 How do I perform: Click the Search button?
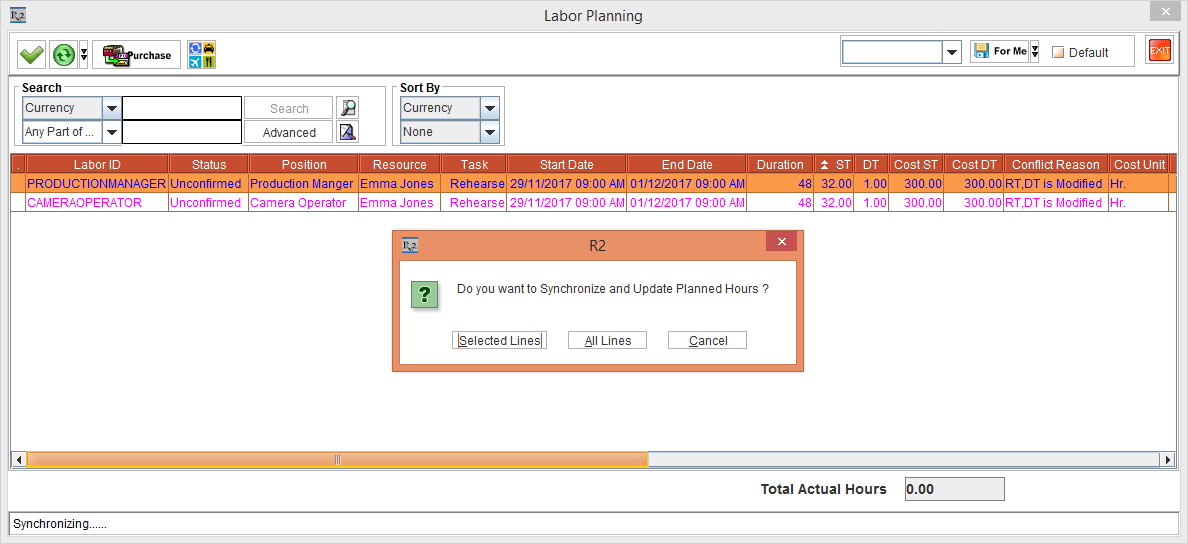tap(289, 108)
